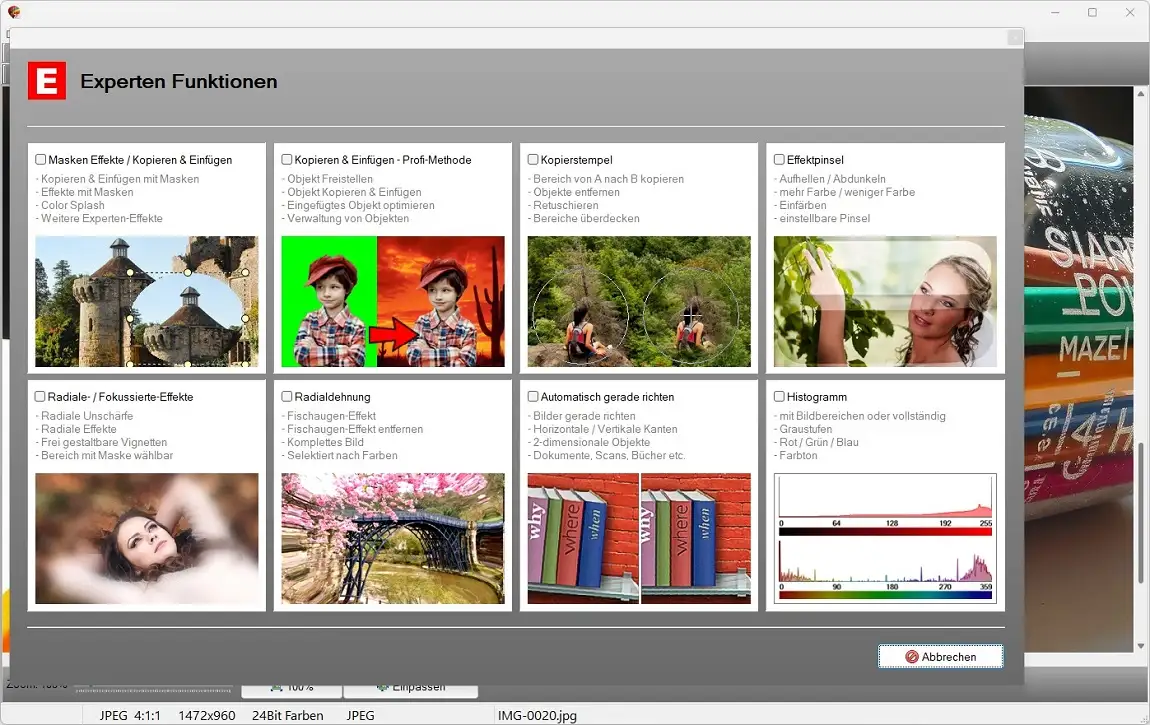This screenshot has width=1150, height=725.
Task: Click the bookshelf preview under Automatisch gerade richten
Action: pos(638,538)
